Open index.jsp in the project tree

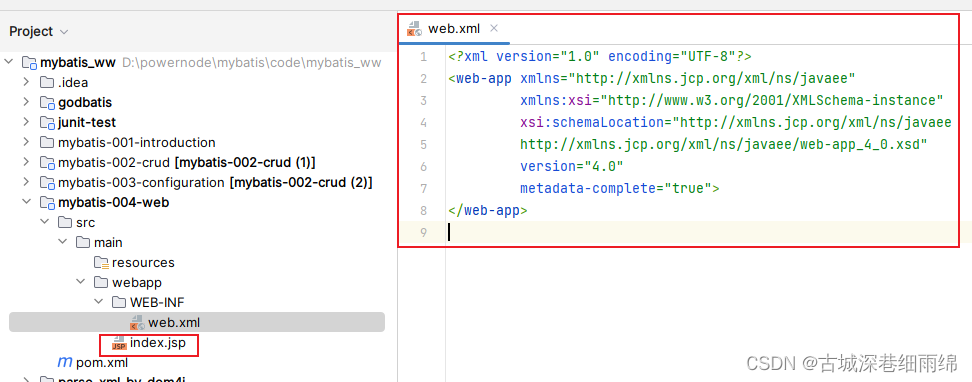pos(157,342)
